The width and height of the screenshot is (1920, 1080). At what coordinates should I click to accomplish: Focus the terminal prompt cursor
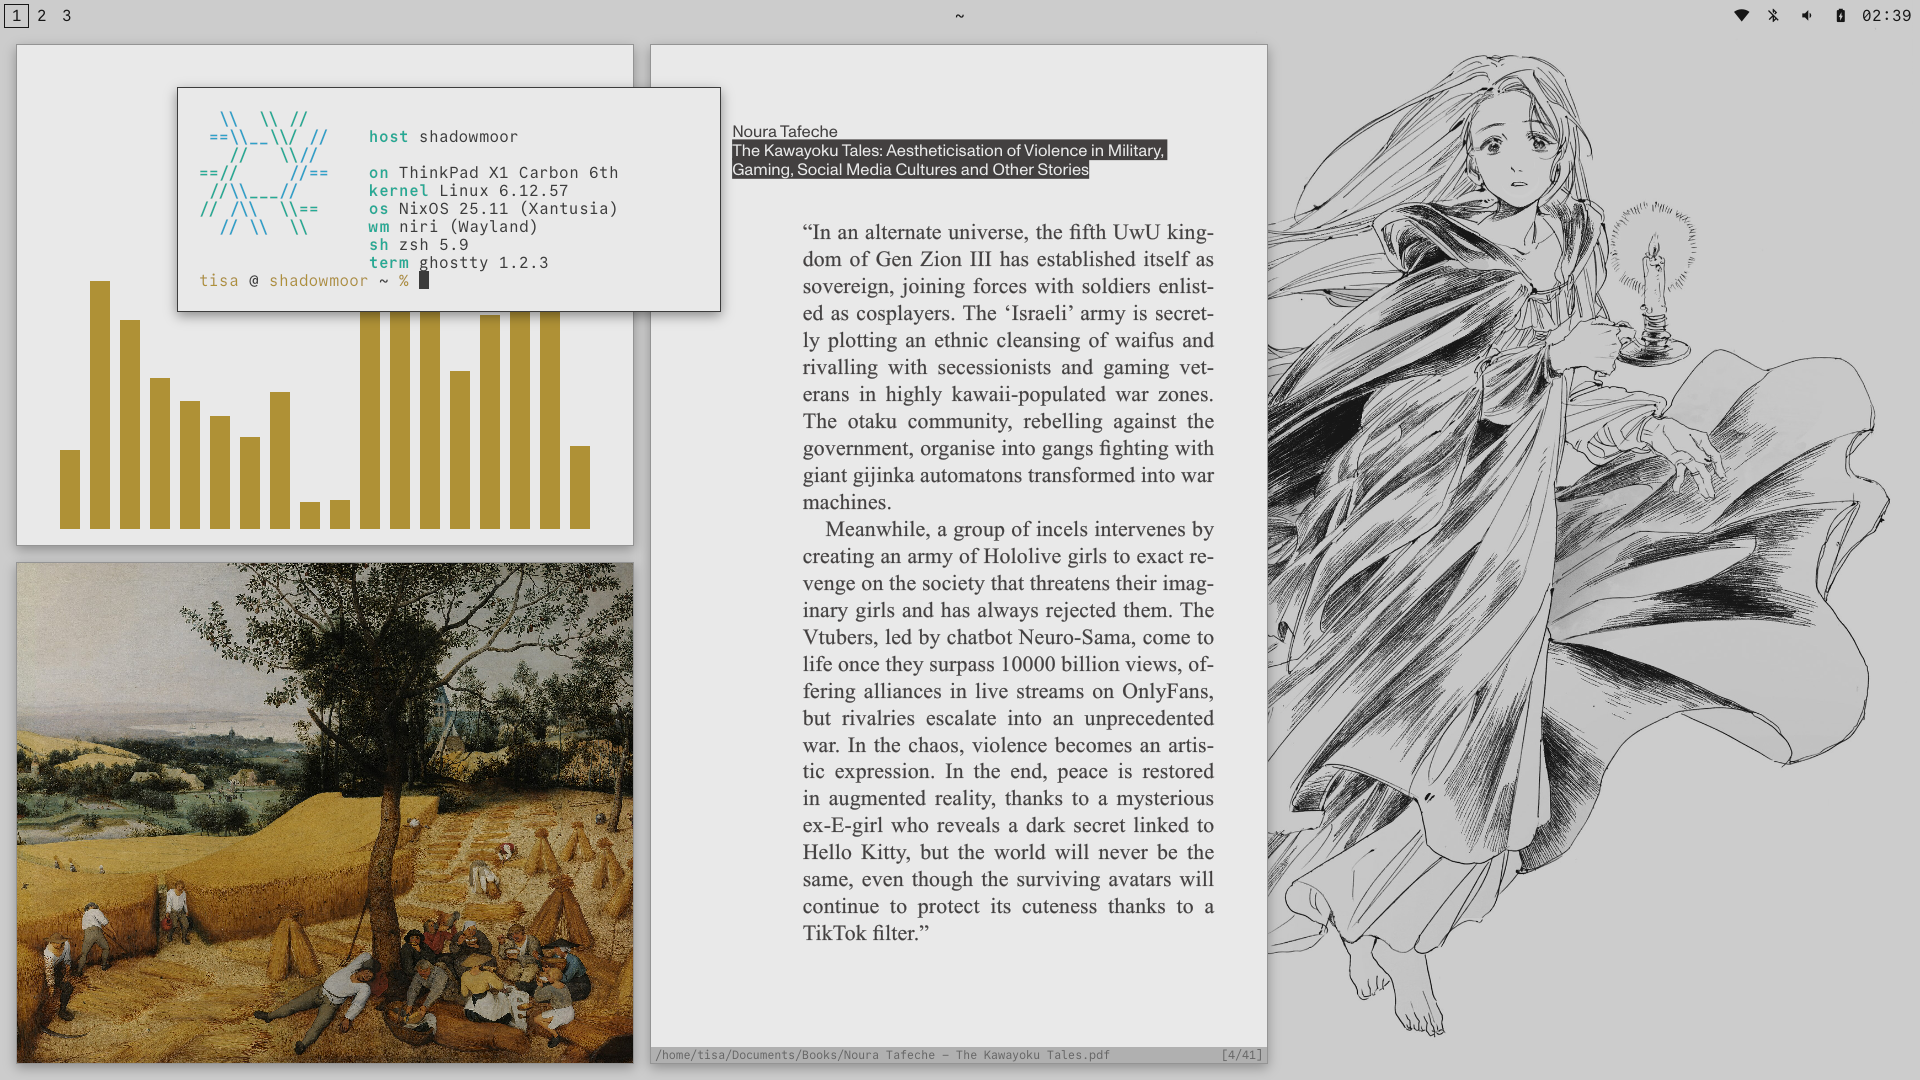pos(424,281)
